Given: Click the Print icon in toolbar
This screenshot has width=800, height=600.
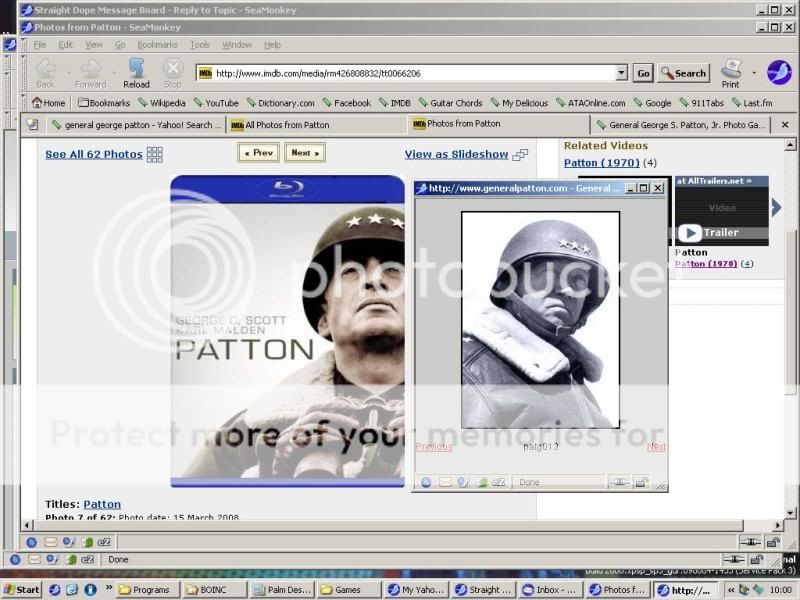Looking at the screenshot, I should point(731,71).
